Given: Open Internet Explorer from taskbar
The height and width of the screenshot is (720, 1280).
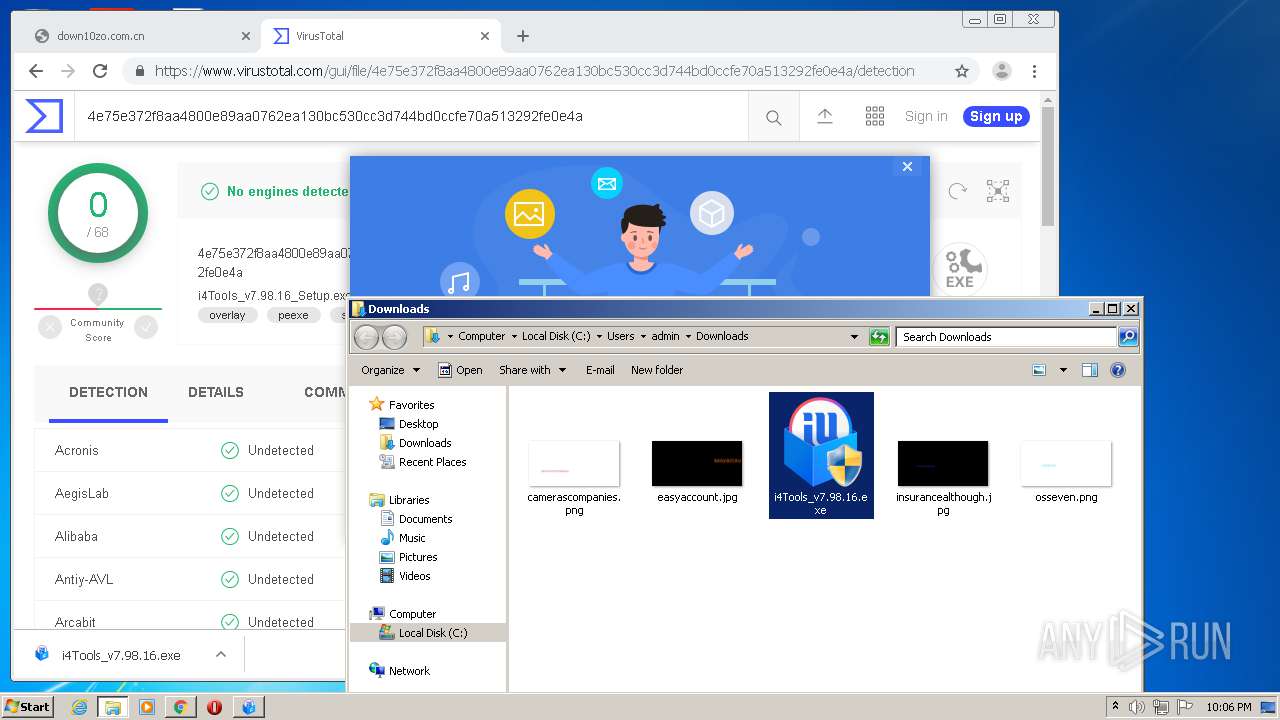Looking at the screenshot, I should pos(79,707).
